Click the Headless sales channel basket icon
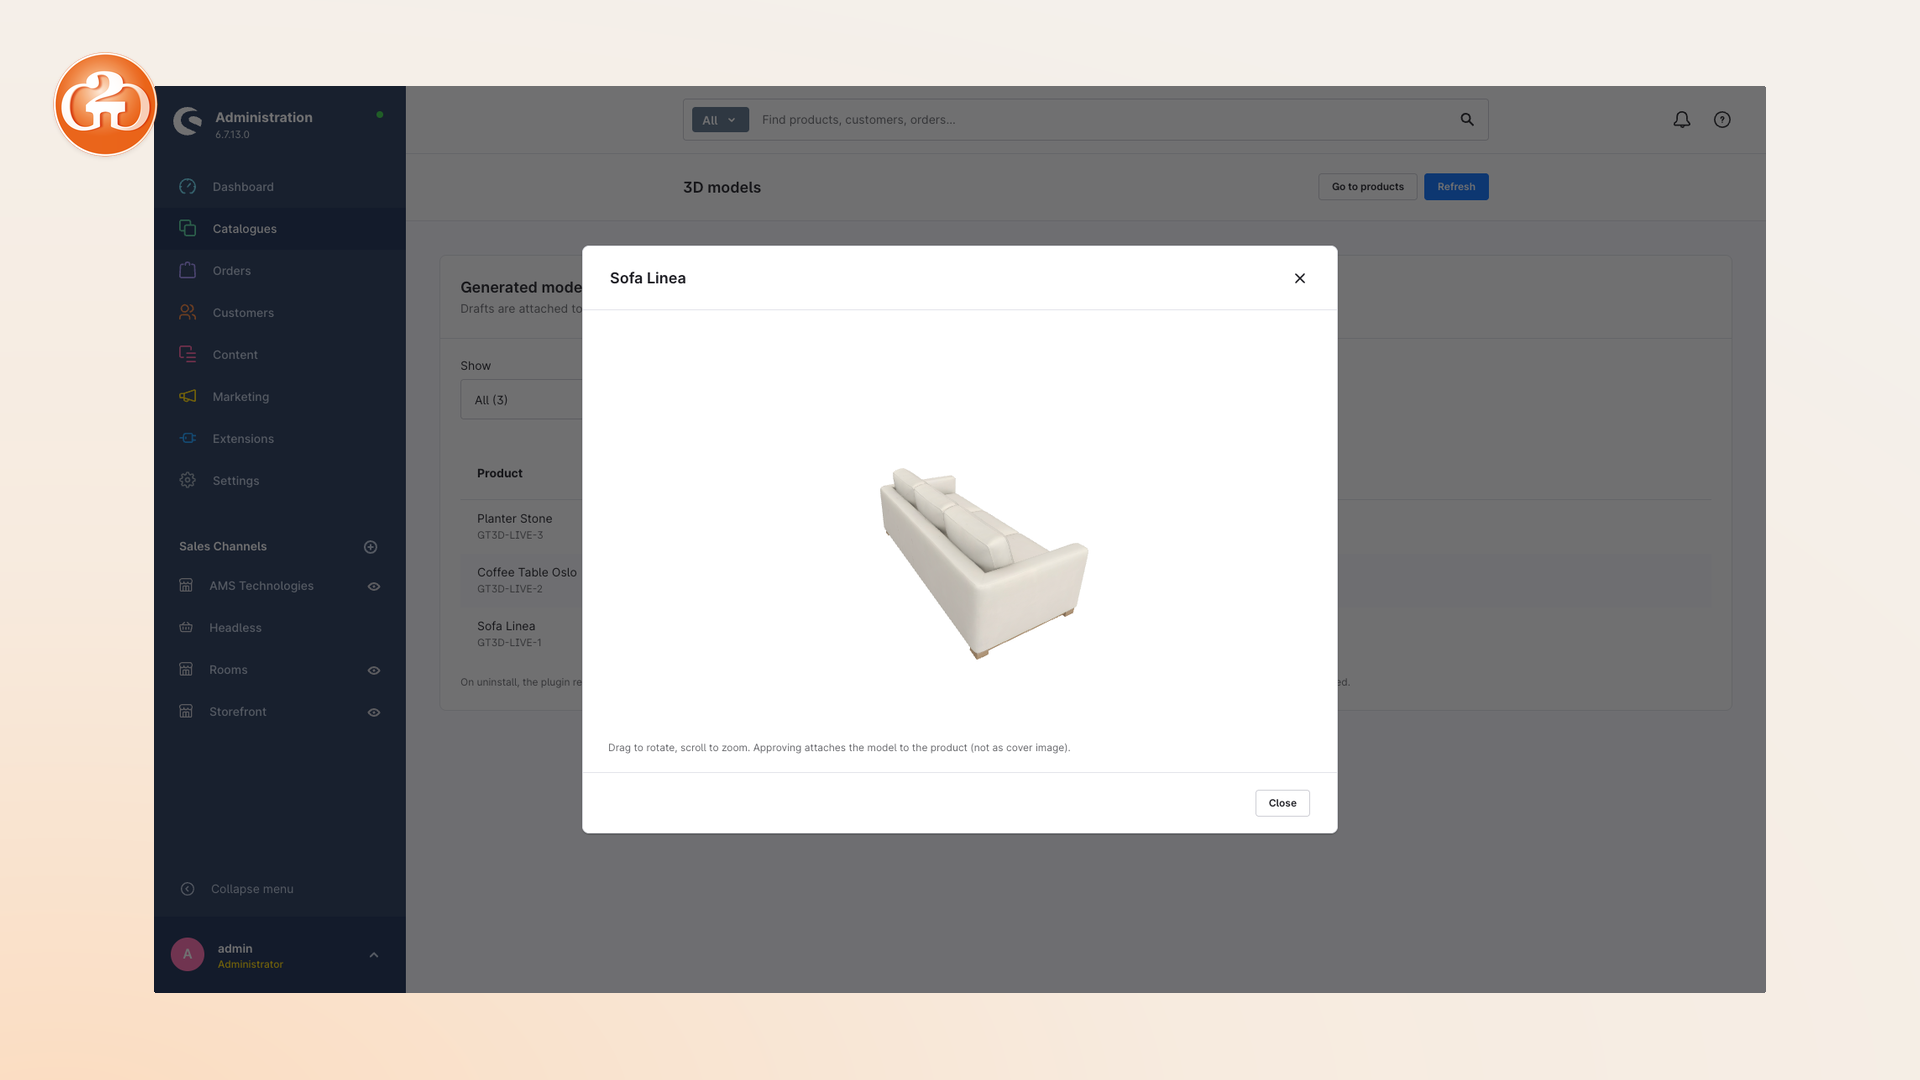The image size is (1920, 1080). coord(186,628)
